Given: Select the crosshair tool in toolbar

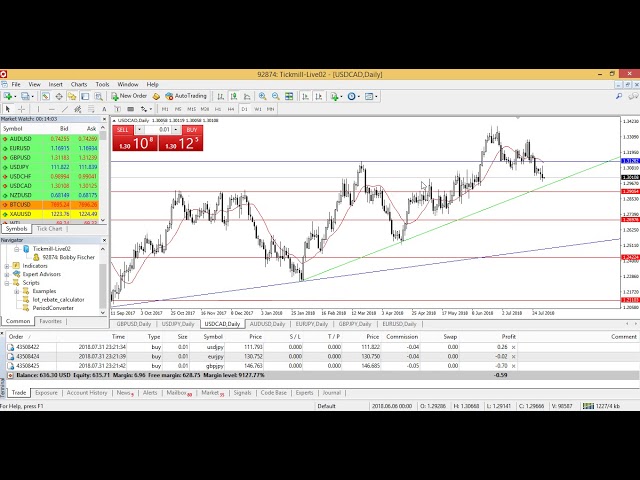Looking at the screenshot, I should [x=20, y=108].
